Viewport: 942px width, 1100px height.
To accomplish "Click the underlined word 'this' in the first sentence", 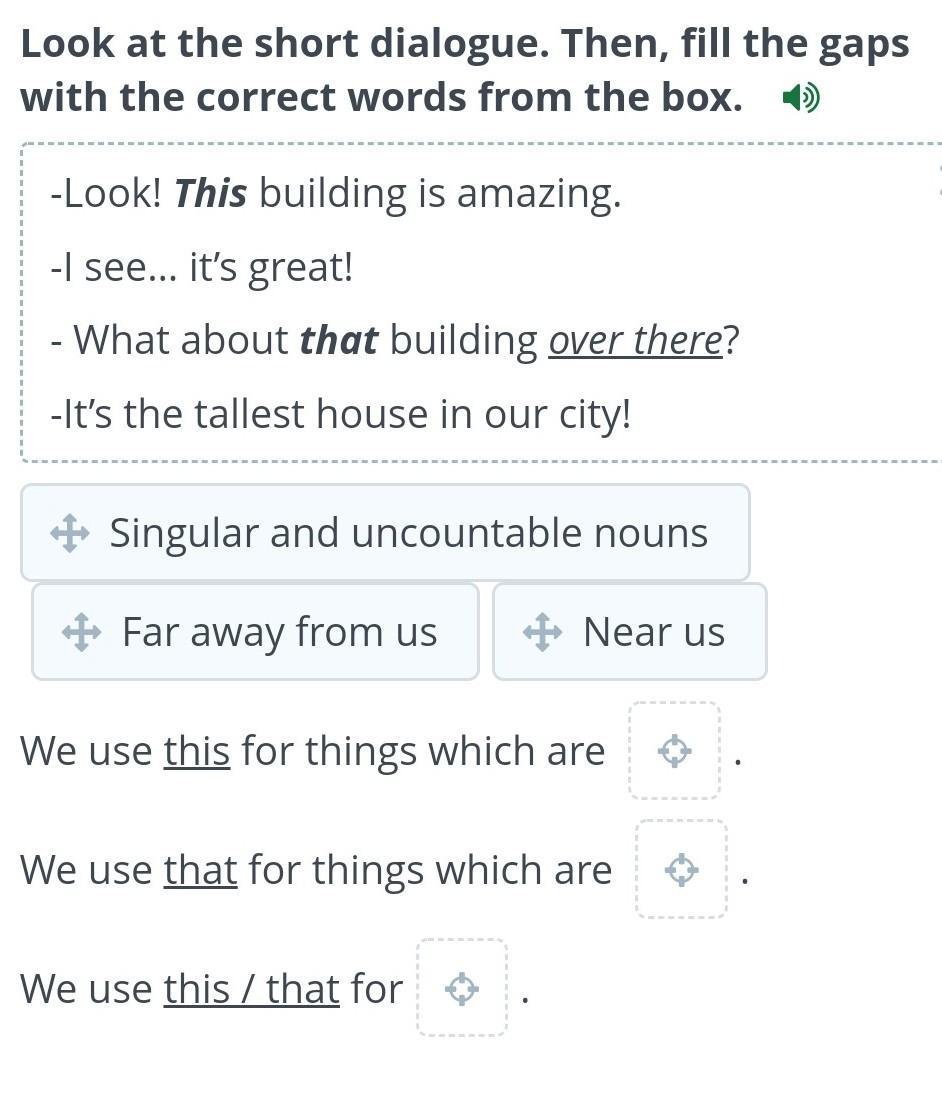I will tap(197, 751).
